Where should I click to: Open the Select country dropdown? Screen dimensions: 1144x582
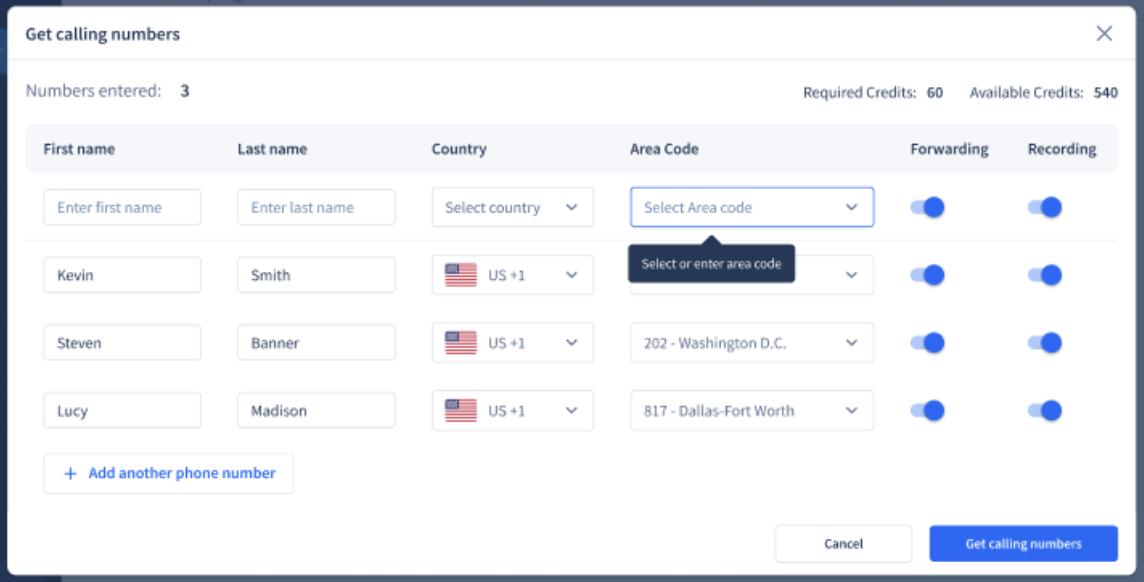(x=512, y=207)
